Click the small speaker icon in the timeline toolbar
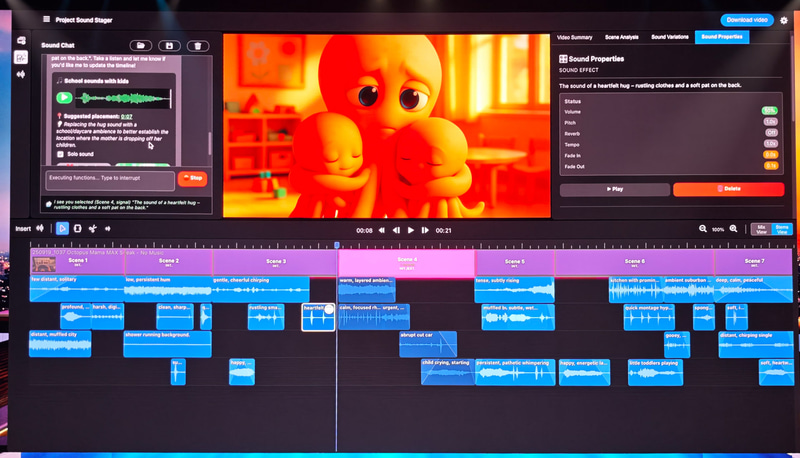This screenshot has height=458, width=800. pyautogui.click(x=108, y=228)
